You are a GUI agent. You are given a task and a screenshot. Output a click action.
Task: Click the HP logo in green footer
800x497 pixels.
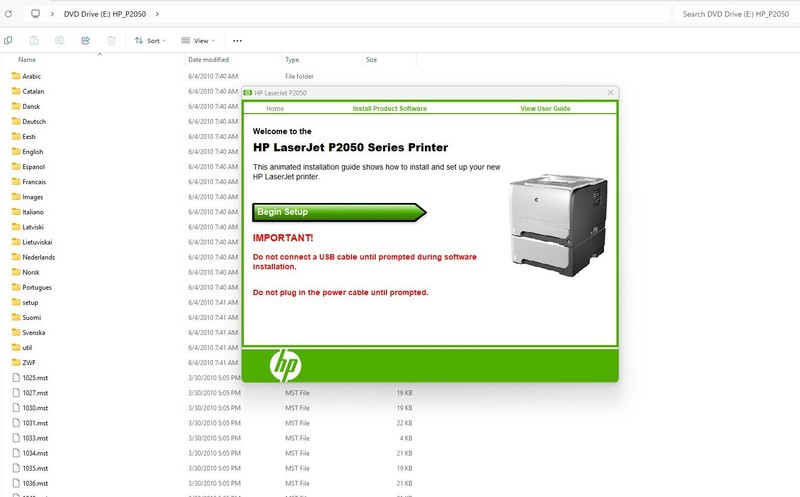[285, 365]
